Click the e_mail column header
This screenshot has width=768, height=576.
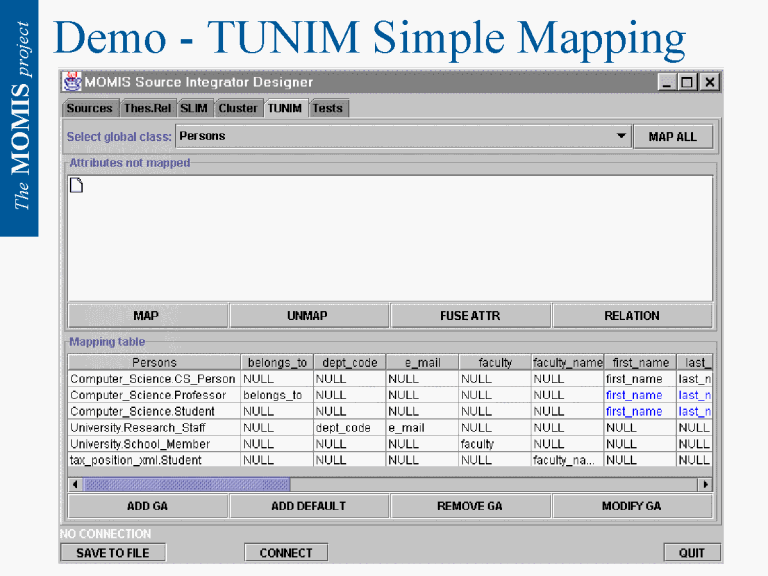tap(422, 363)
